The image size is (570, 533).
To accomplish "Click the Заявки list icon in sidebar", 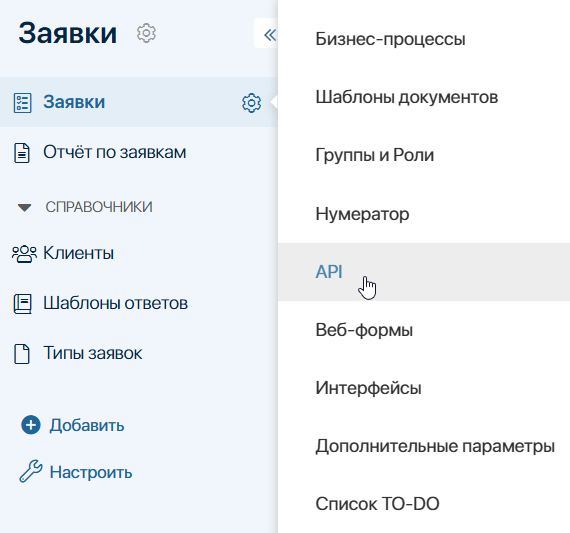I will click(x=22, y=103).
